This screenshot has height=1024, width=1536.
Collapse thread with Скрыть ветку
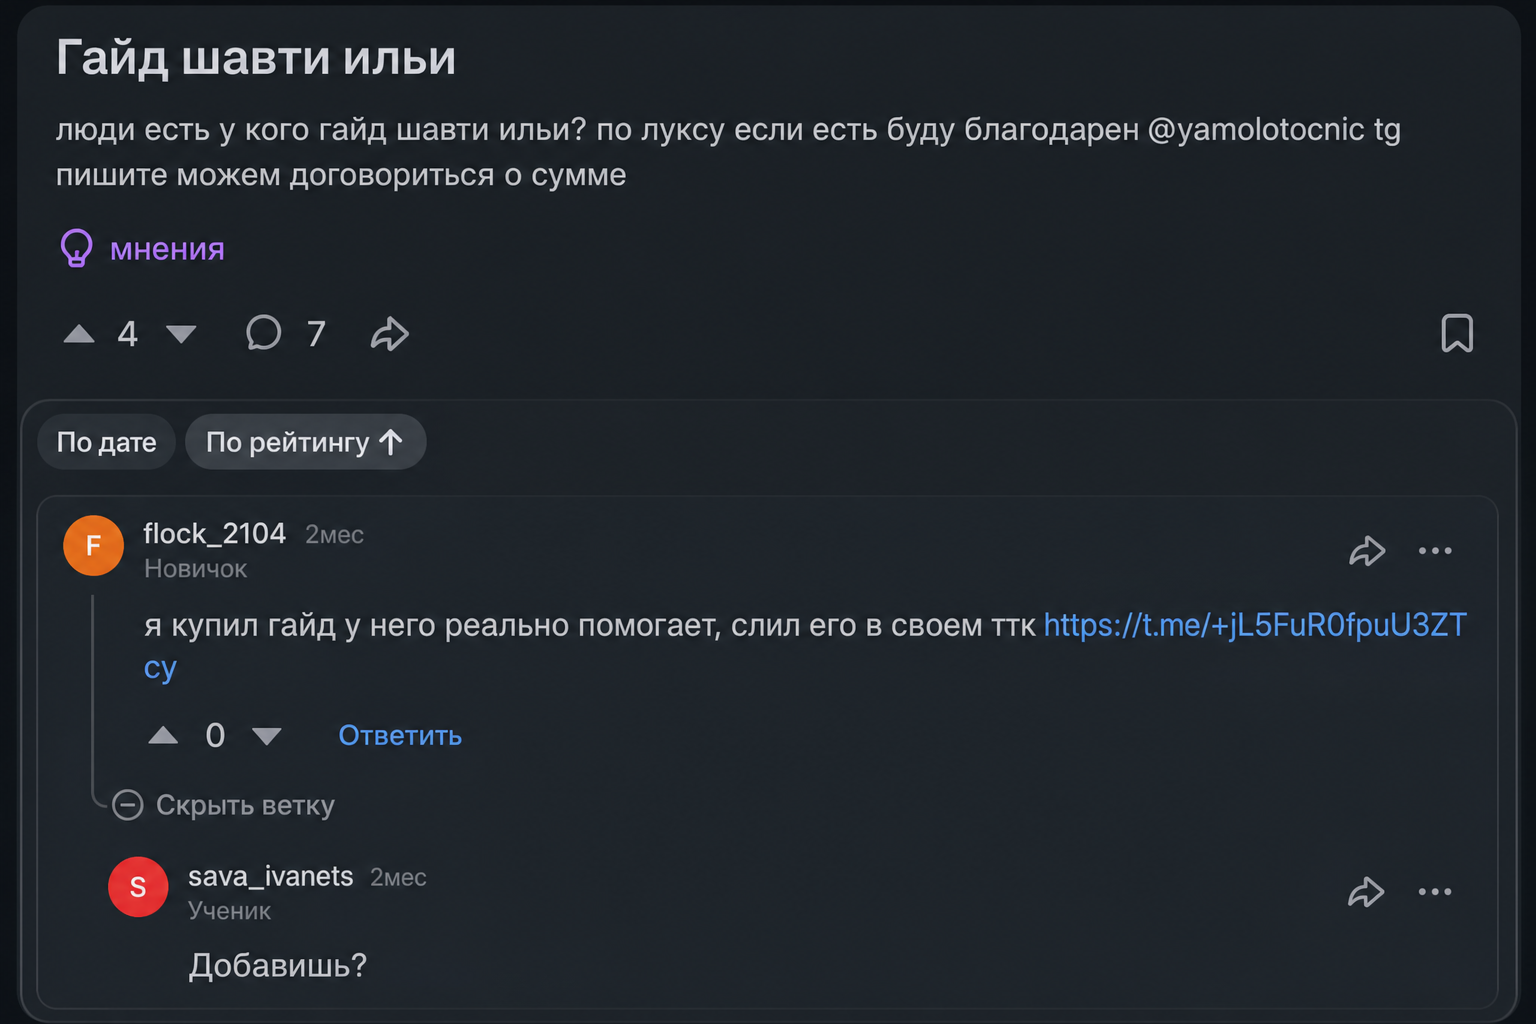(x=223, y=805)
